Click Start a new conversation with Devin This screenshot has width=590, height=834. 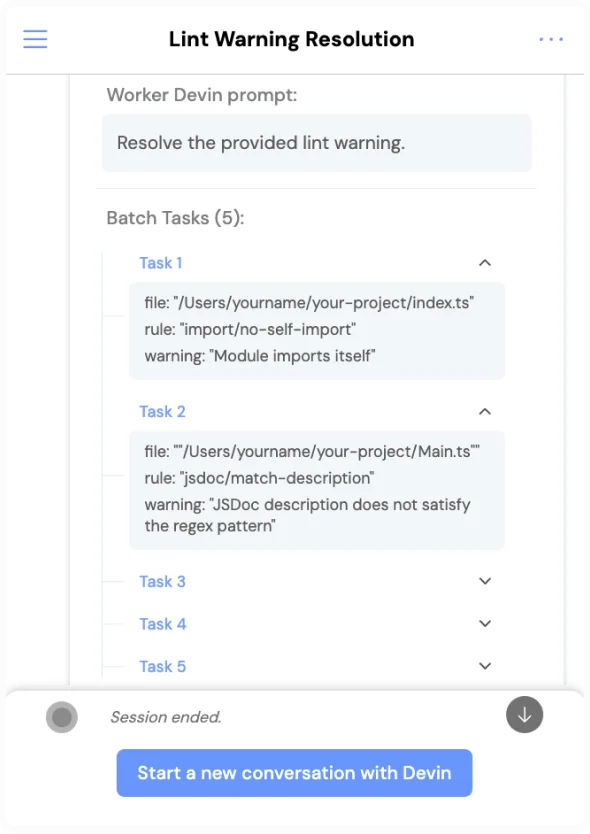click(x=294, y=772)
